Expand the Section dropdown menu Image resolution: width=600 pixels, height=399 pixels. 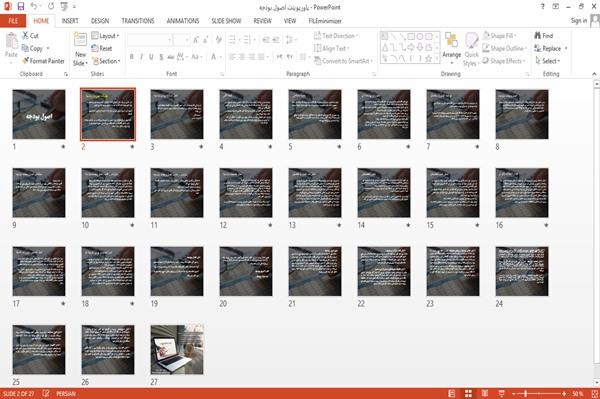coord(106,61)
